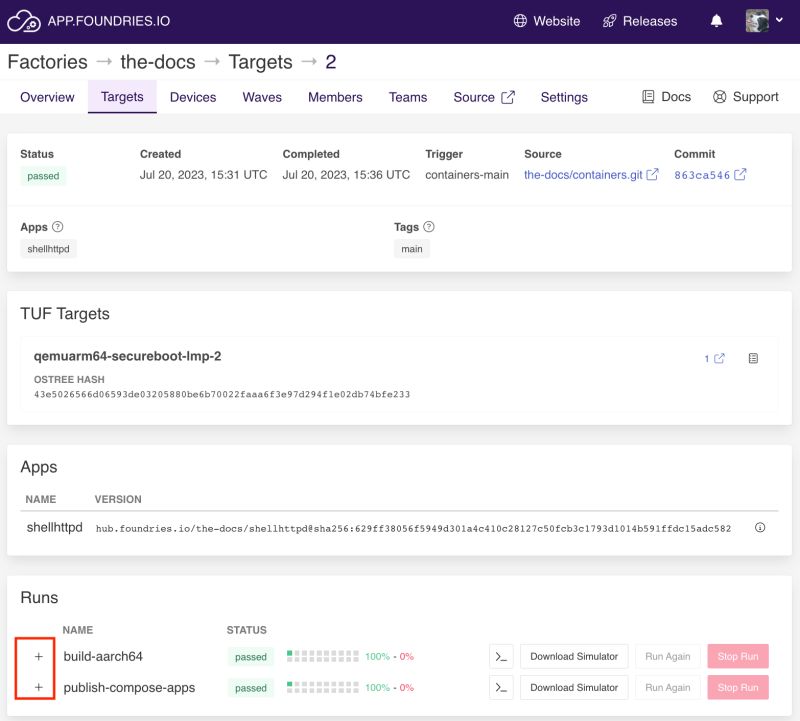Click Stop Run for build-aarch64
The image size is (800, 721).
pos(738,657)
